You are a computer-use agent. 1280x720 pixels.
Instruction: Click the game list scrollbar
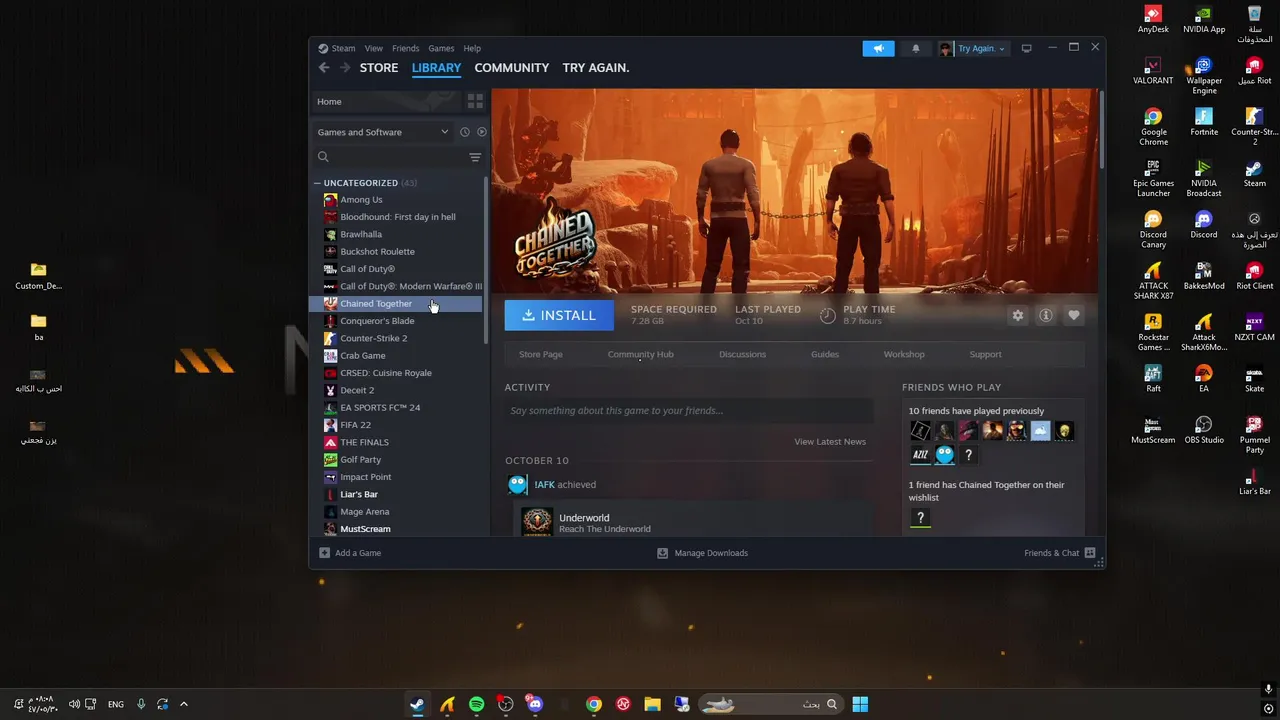click(x=486, y=258)
